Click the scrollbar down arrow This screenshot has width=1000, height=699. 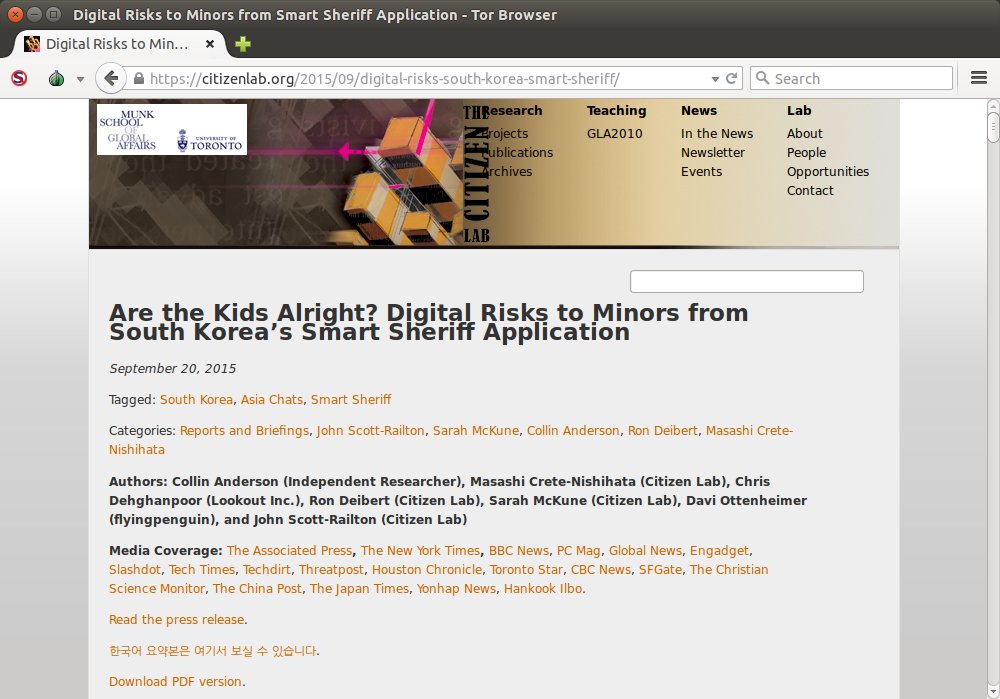pos(993,691)
